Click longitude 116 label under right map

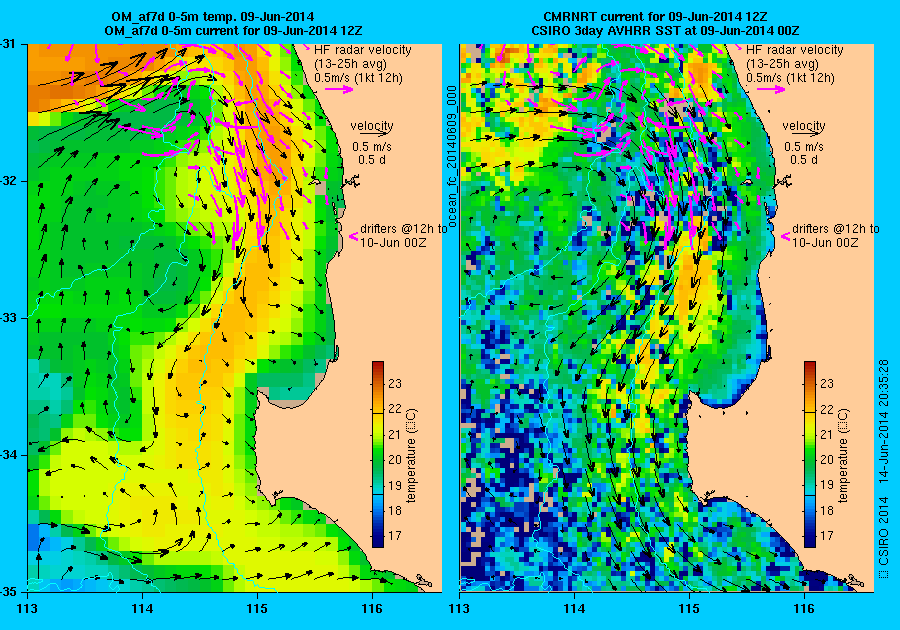pyautogui.click(x=804, y=609)
